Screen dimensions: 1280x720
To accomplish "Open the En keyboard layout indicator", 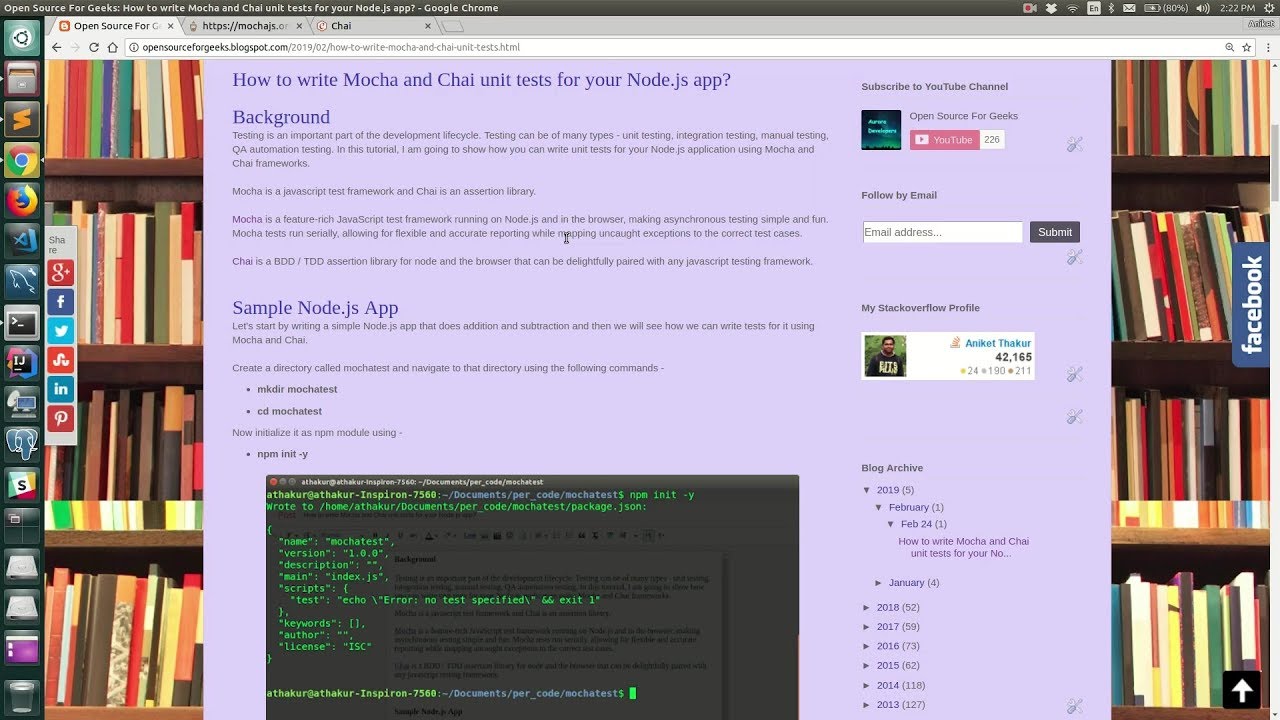I will click(1094, 8).
